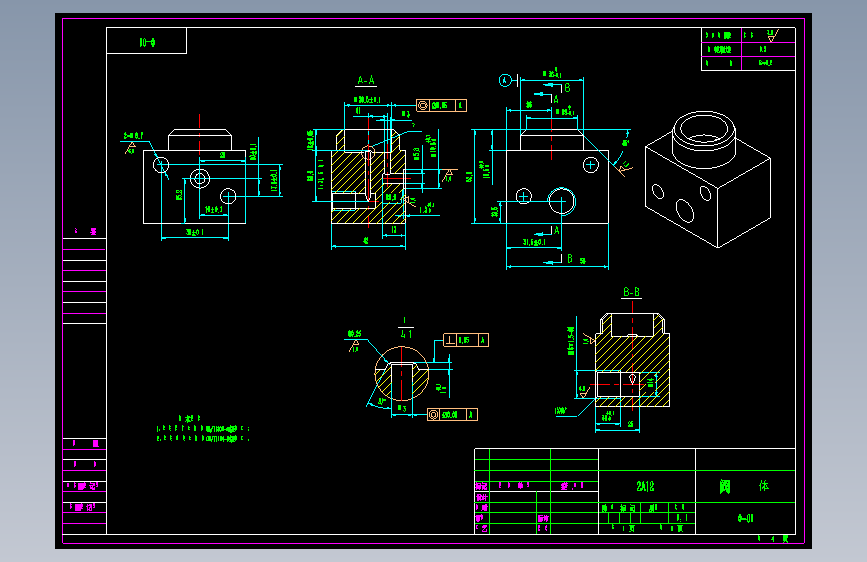The width and height of the screenshot is (867, 562).
Task: Select the part name text in title block
Action: pyautogui.click(x=744, y=486)
